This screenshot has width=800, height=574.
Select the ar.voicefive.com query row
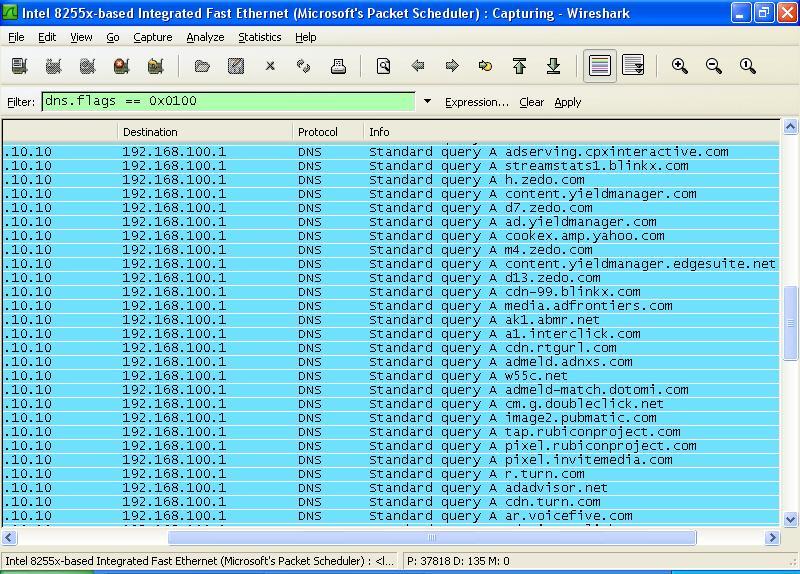point(391,516)
